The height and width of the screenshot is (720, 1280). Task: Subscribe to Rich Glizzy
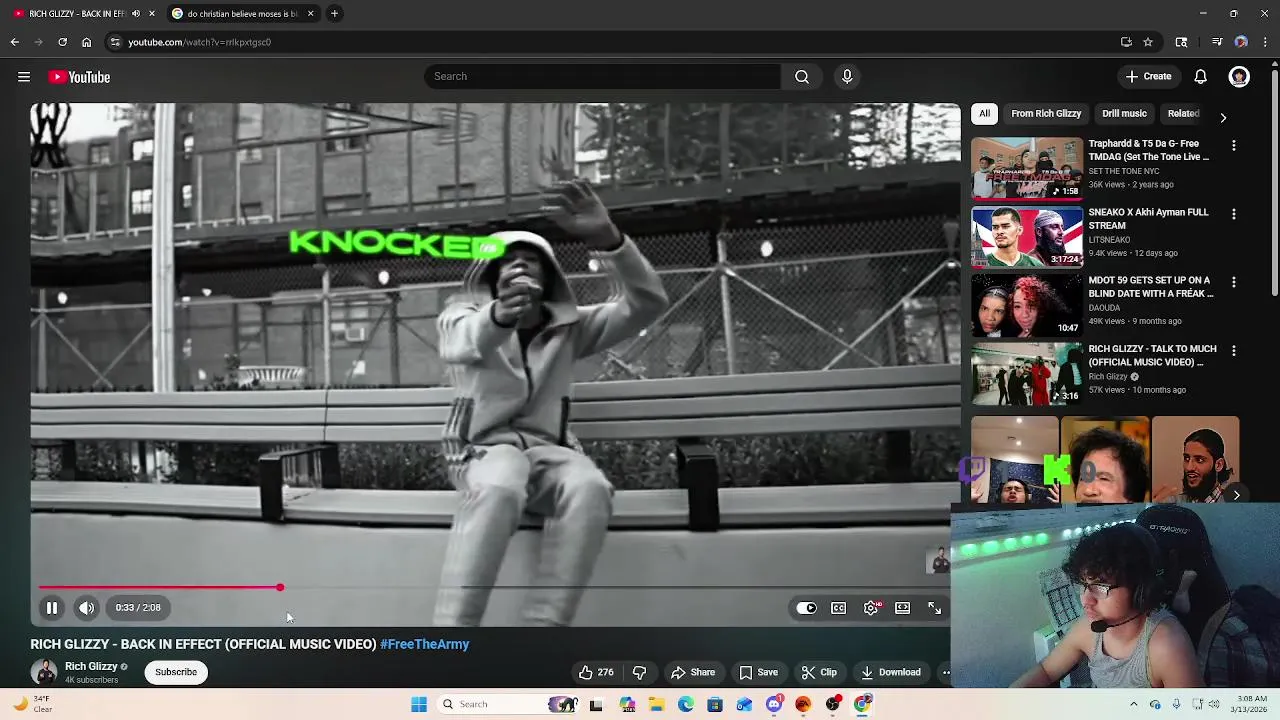(176, 673)
